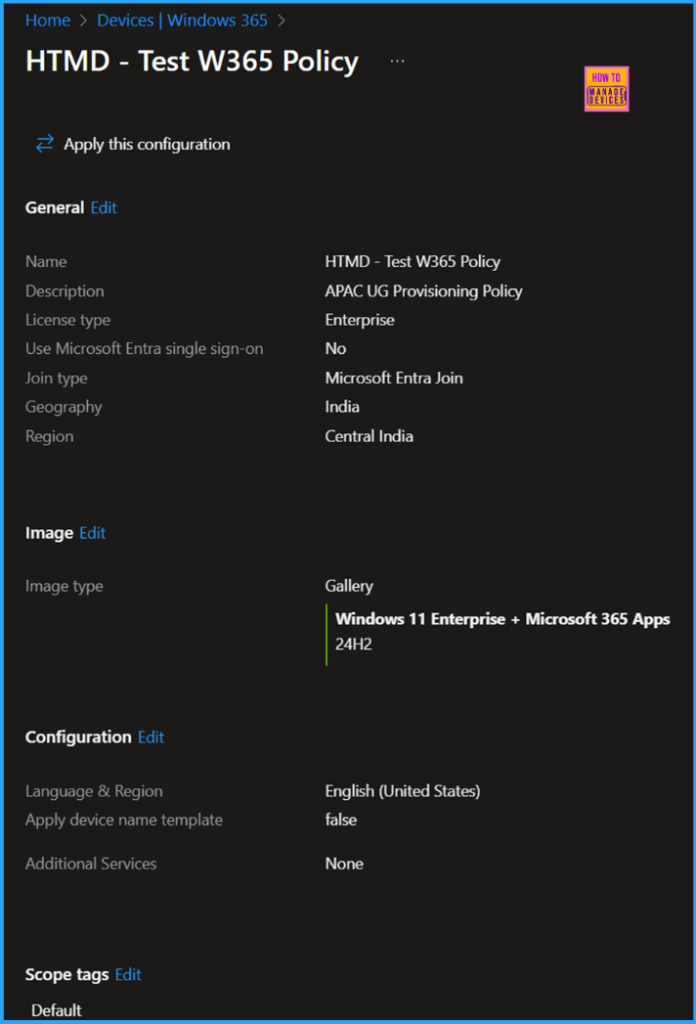Click English (United States) value
696x1024 pixels.
[x=403, y=792]
